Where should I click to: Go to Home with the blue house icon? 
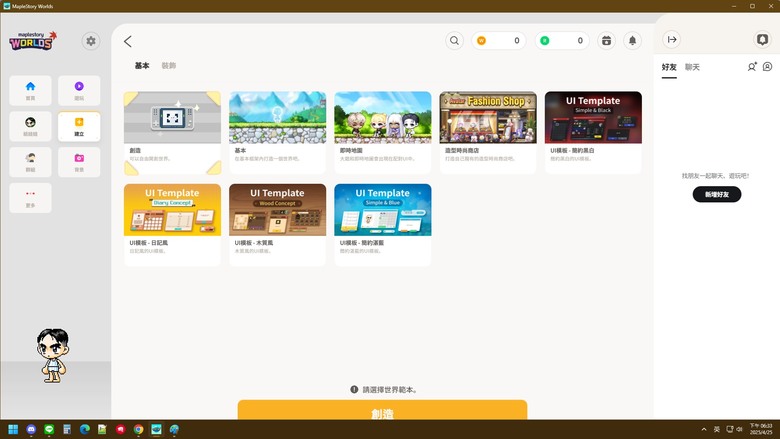[x=30, y=90]
